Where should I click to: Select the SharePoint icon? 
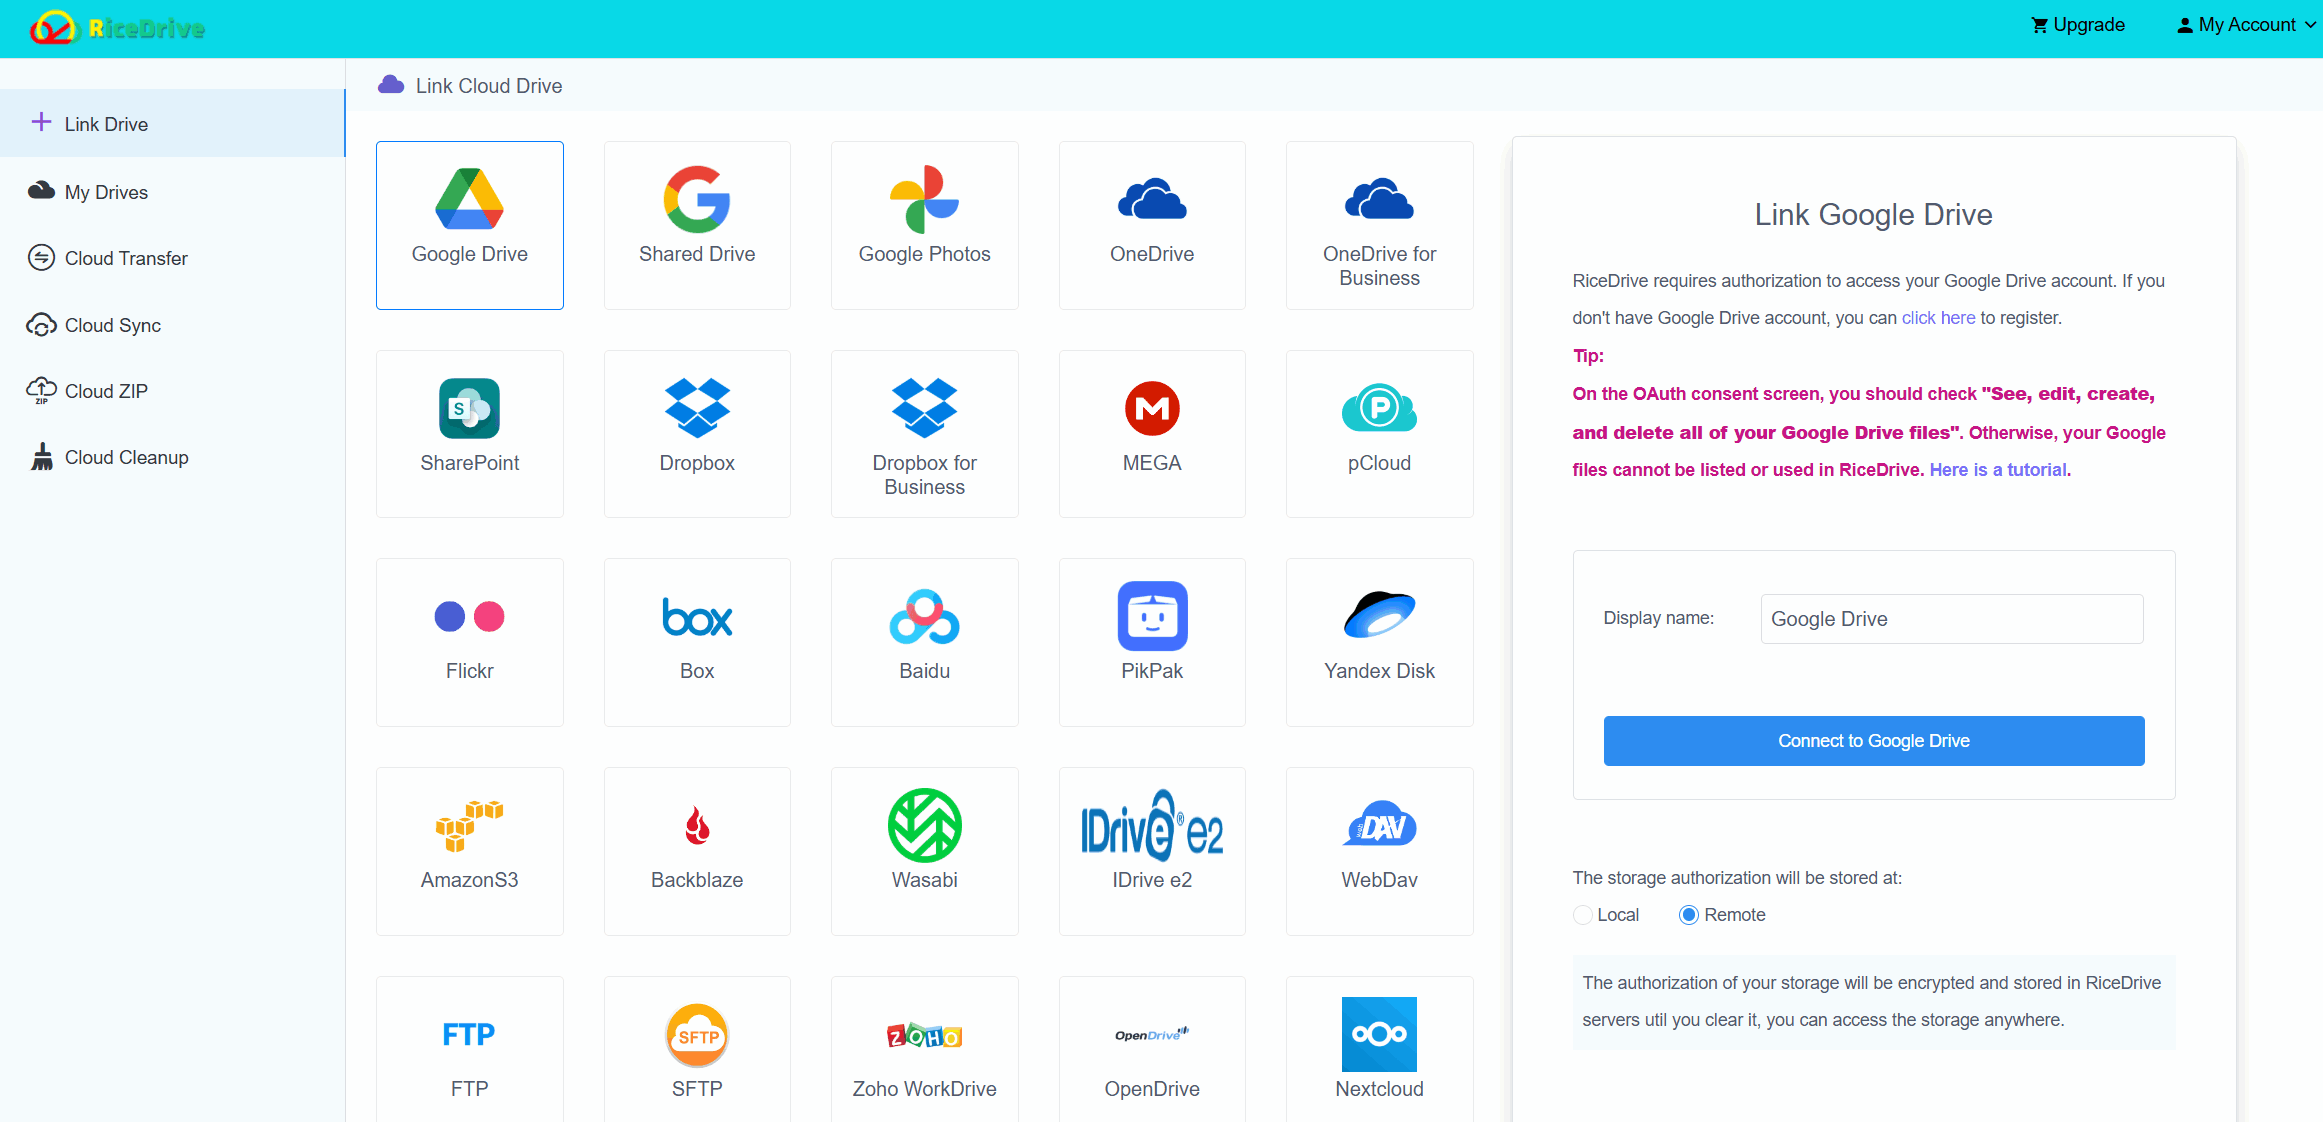pos(469,408)
